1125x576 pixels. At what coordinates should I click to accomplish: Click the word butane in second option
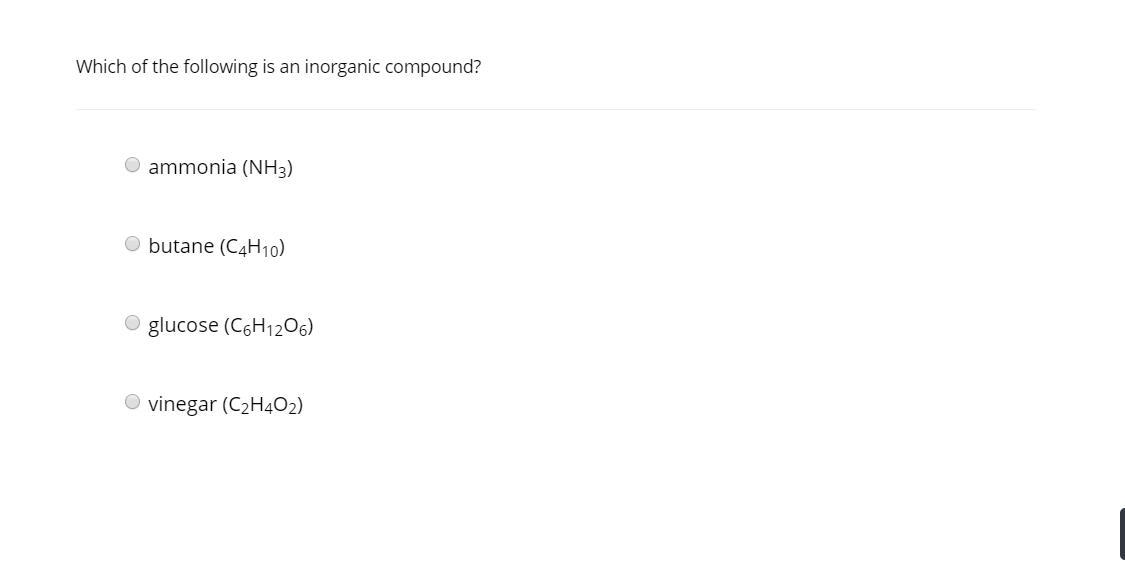[x=181, y=246]
